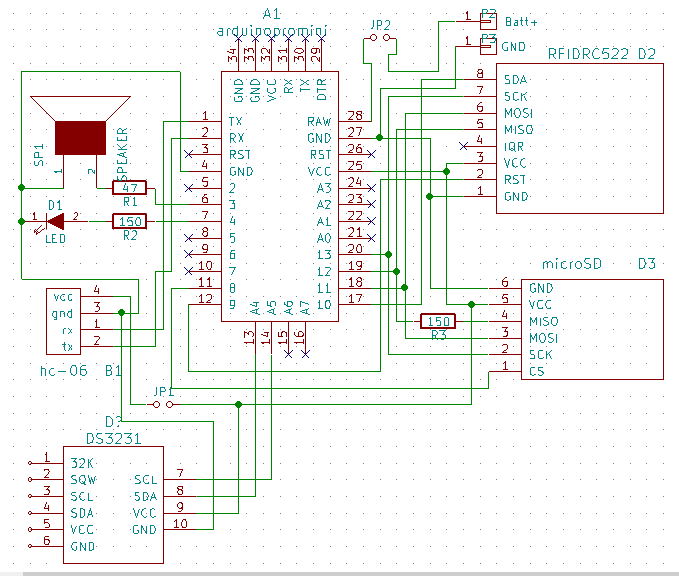
Task: Click the arduinopromini label
Action: (x=272, y=31)
